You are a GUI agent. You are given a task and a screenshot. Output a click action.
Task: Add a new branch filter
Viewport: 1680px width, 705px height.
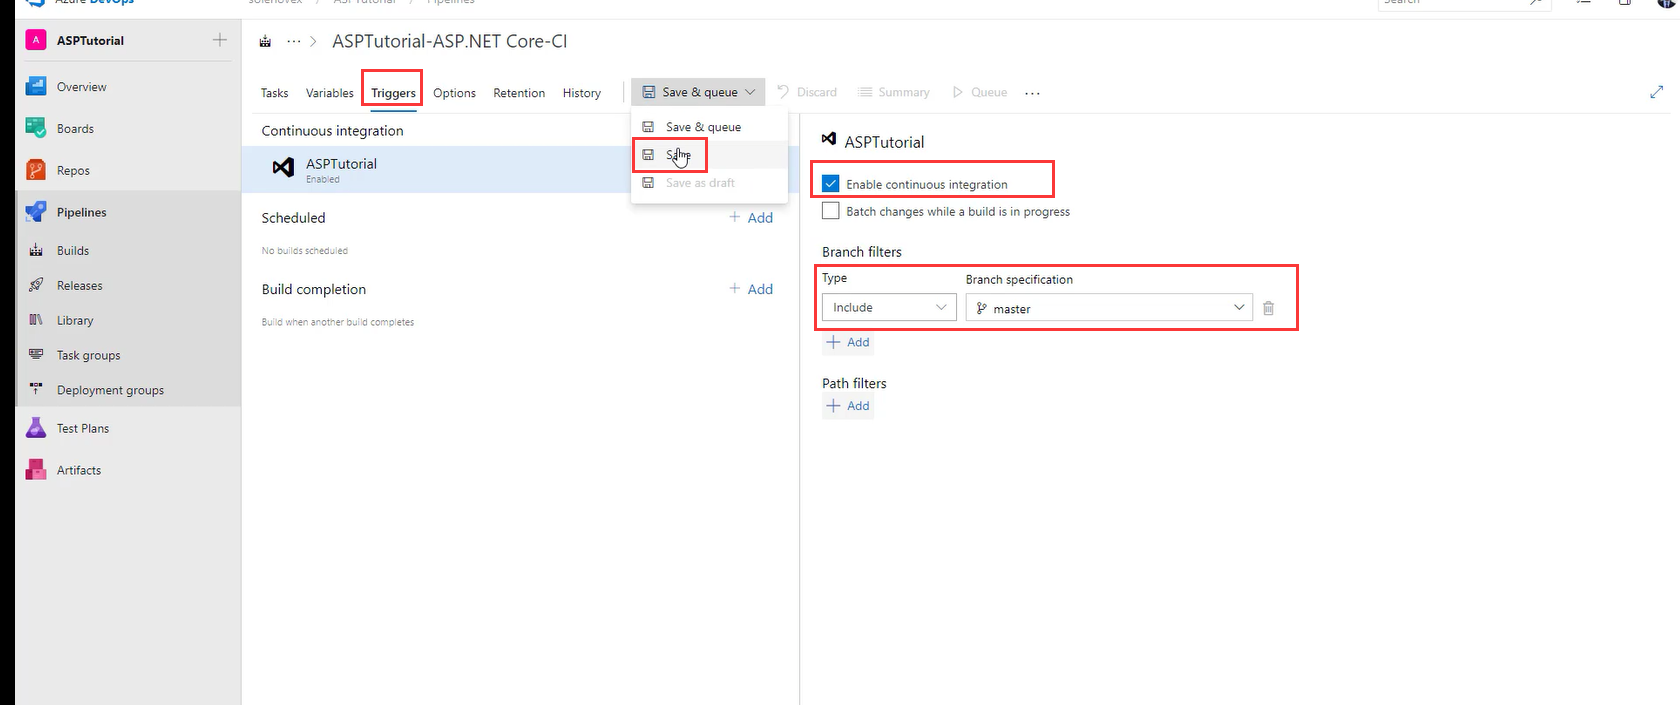tap(848, 342)
